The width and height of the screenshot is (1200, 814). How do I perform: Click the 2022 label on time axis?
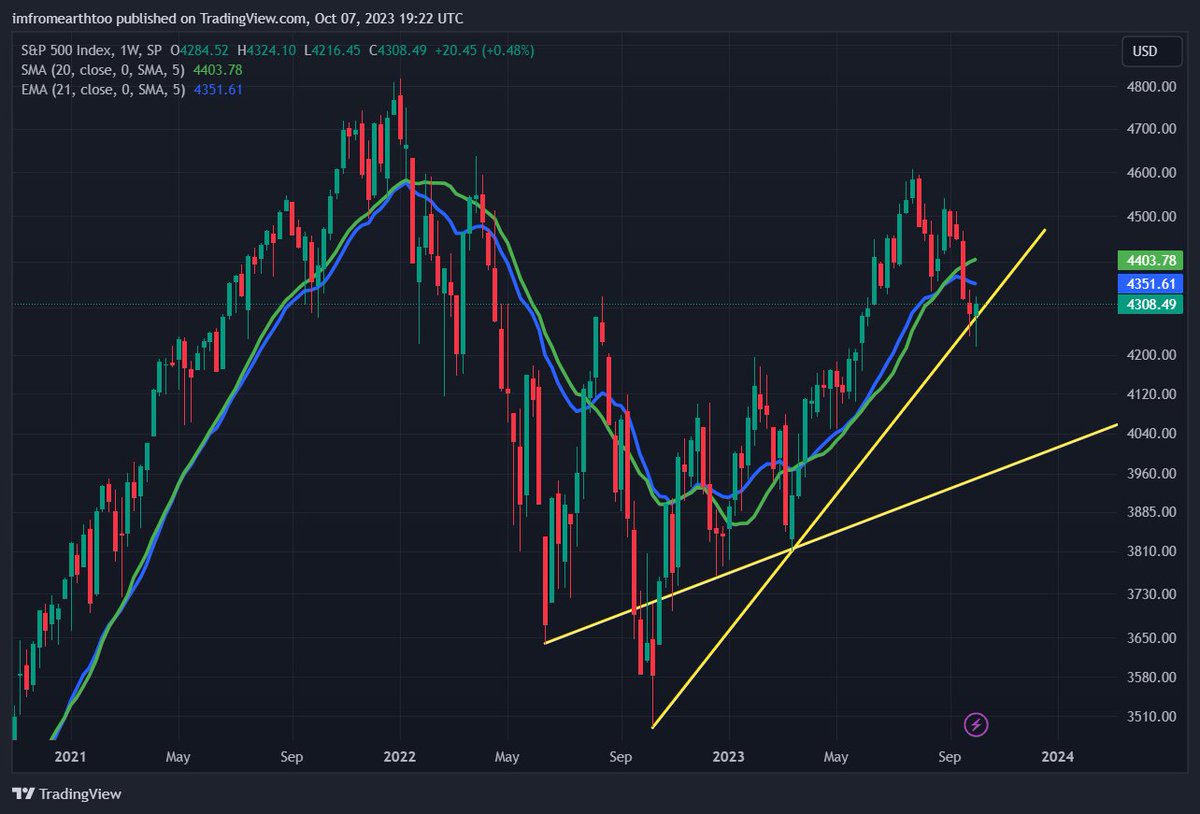point(399,757)
